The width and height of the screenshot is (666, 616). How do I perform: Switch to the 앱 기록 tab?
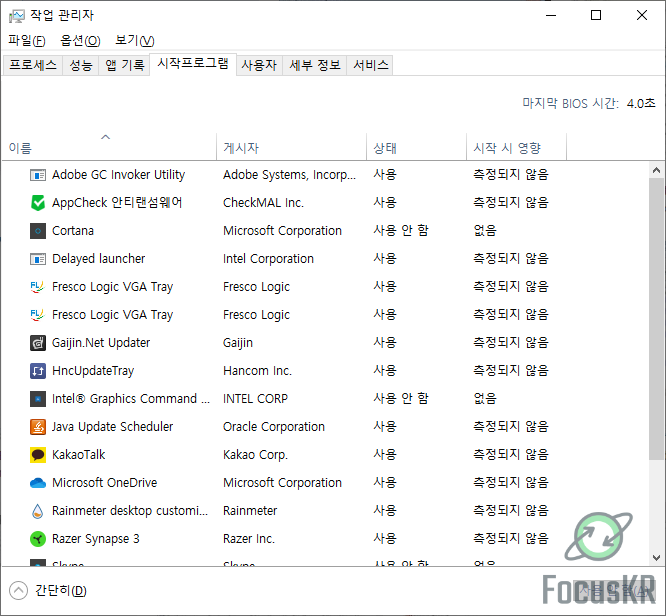click(x=124, y=65)
